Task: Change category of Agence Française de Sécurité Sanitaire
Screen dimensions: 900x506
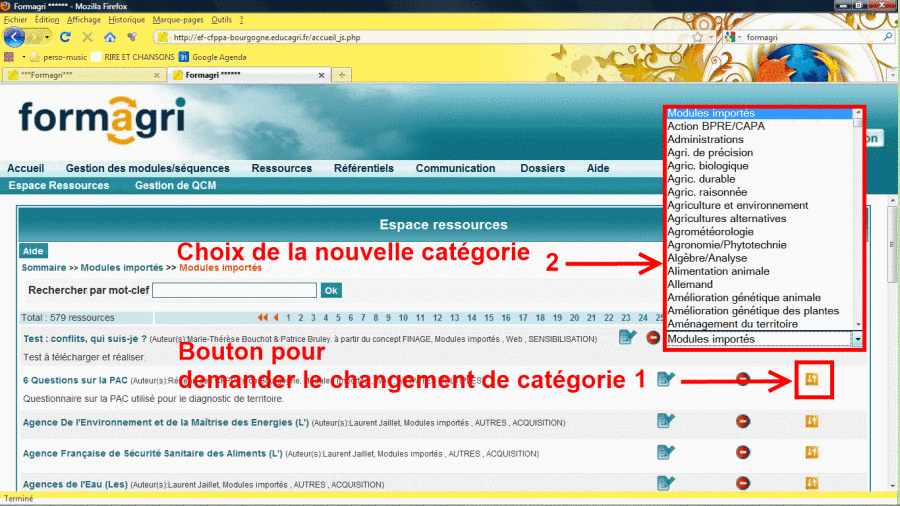Action: click(x=812, y=453)
